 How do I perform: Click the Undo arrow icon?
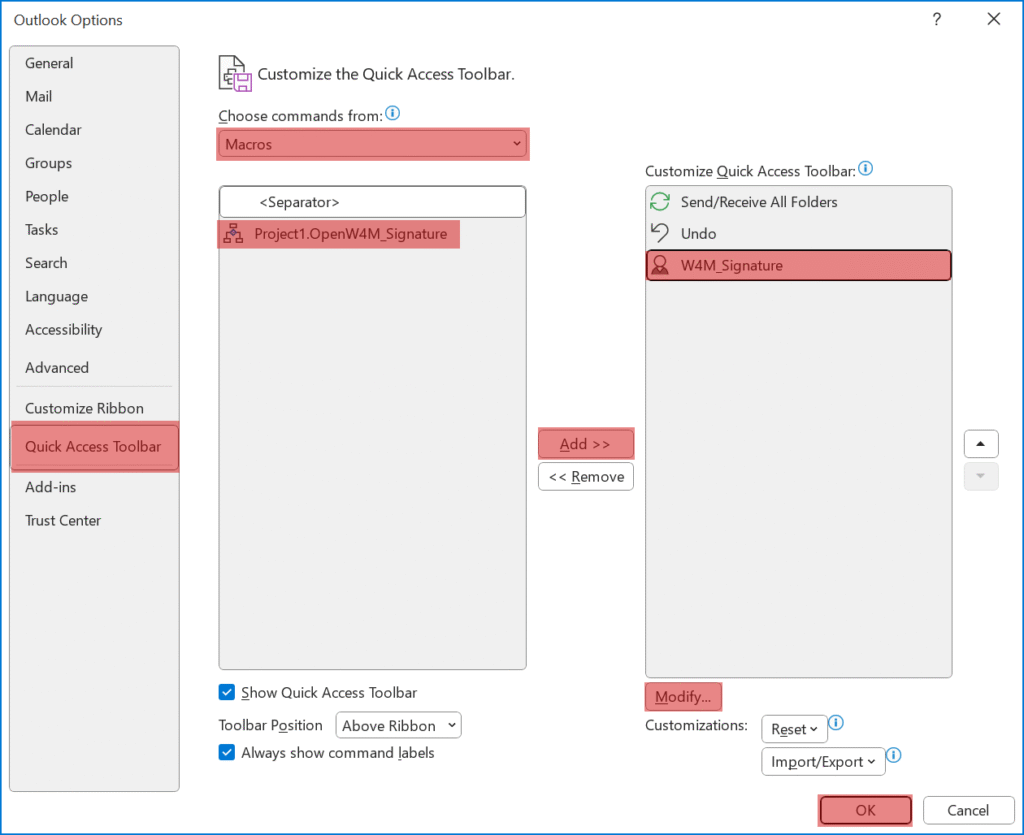[x=660, y=233]
